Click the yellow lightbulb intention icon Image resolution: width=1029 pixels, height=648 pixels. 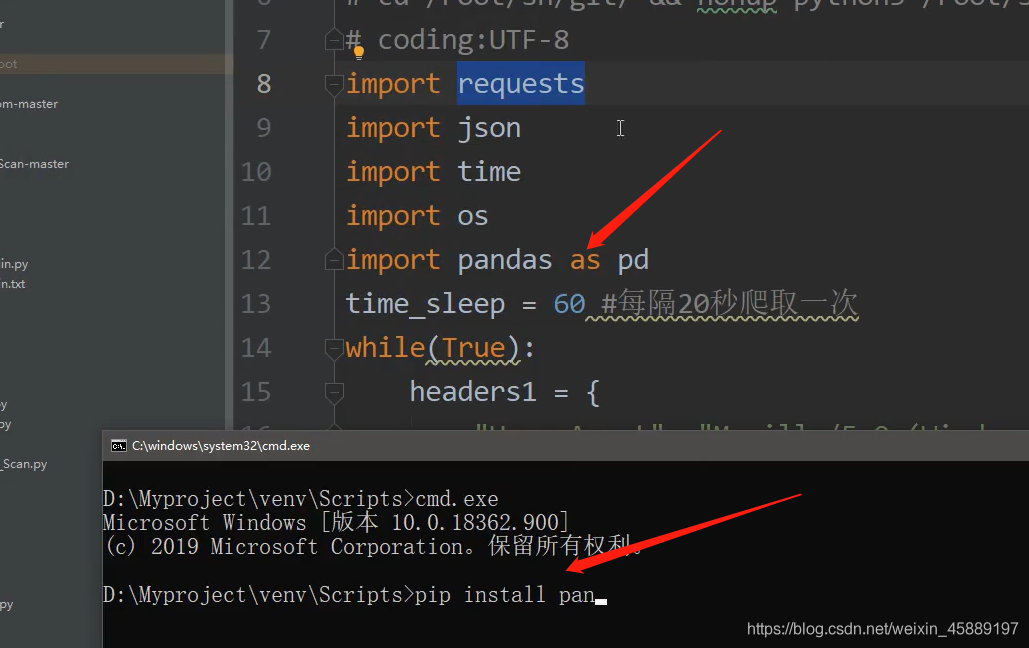tap(358, 53)
